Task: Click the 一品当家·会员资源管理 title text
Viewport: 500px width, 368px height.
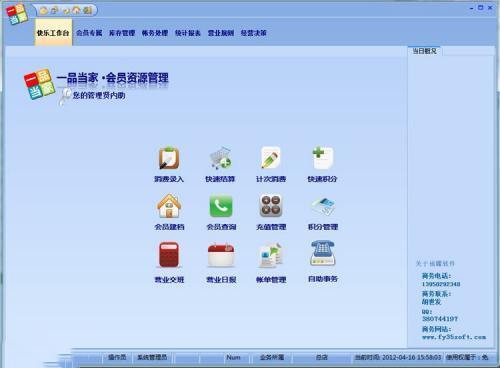Action: 112,78
